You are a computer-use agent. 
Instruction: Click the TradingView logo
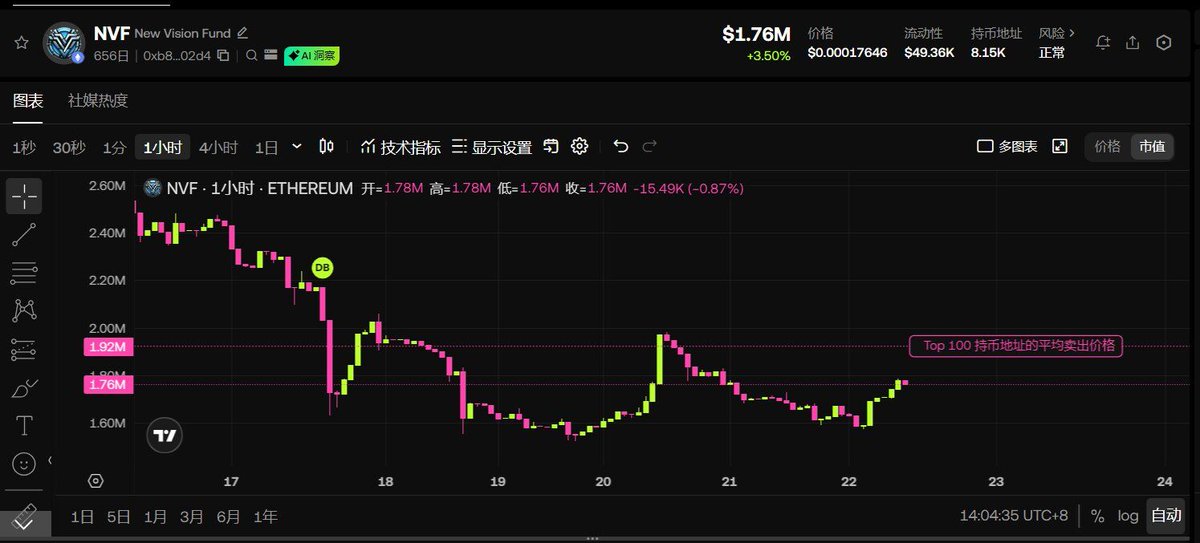pos(165,435)
